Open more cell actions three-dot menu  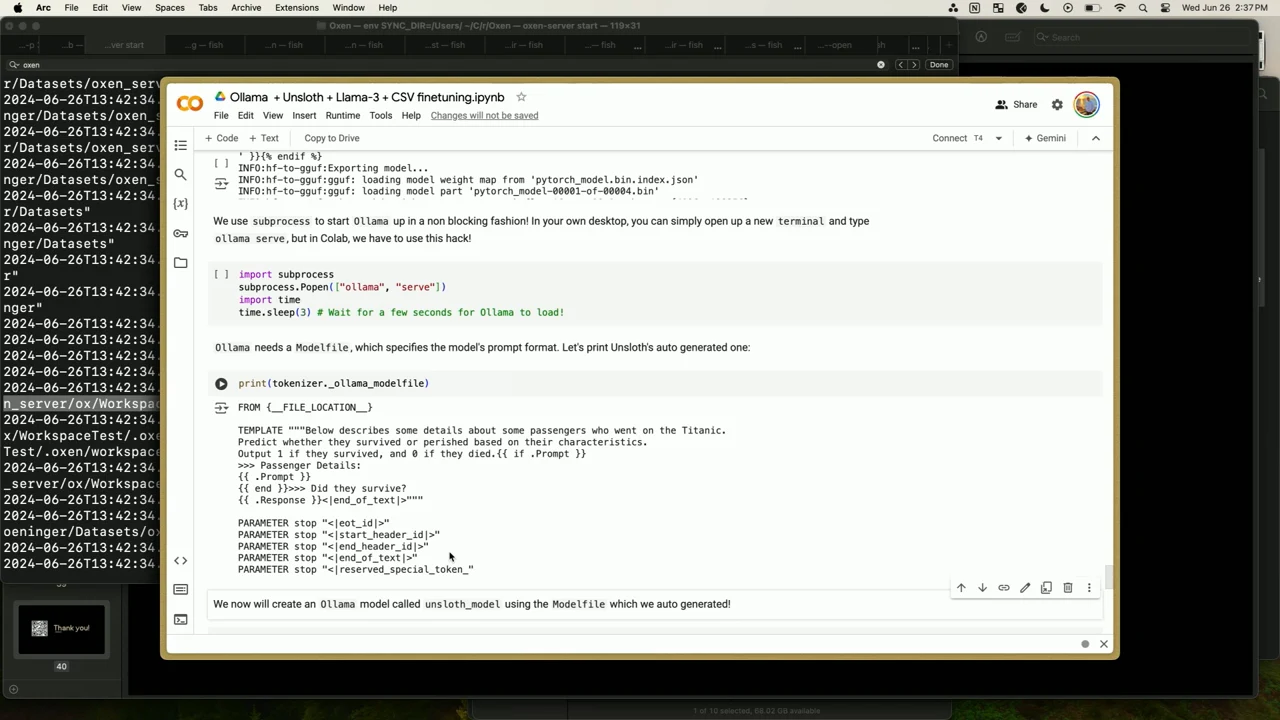pyautogui.click(x=1089, y=588)
